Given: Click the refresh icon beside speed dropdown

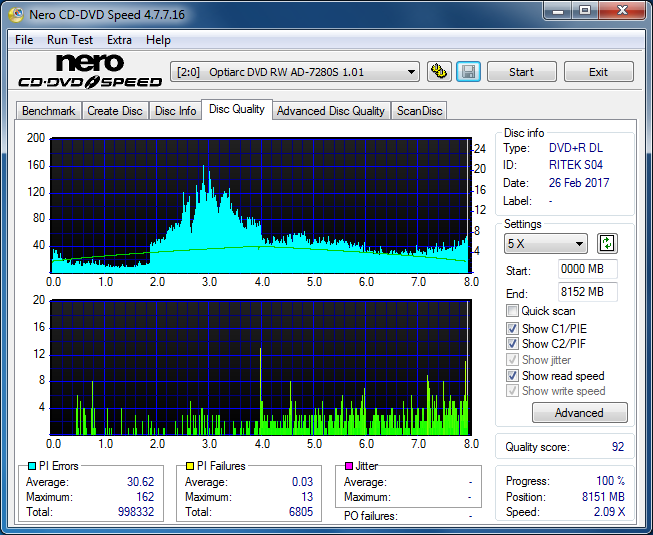Looking at the screenshot, I should point(607,244).
